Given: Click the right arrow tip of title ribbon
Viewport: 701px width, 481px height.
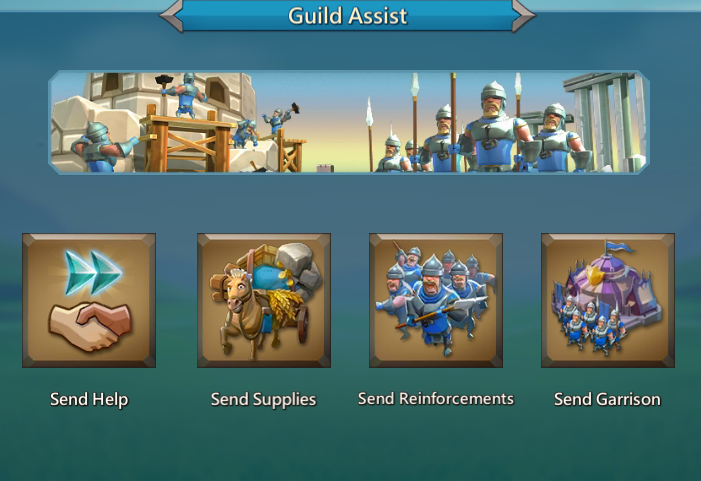Looking at the screenshot, I should 524,16.
